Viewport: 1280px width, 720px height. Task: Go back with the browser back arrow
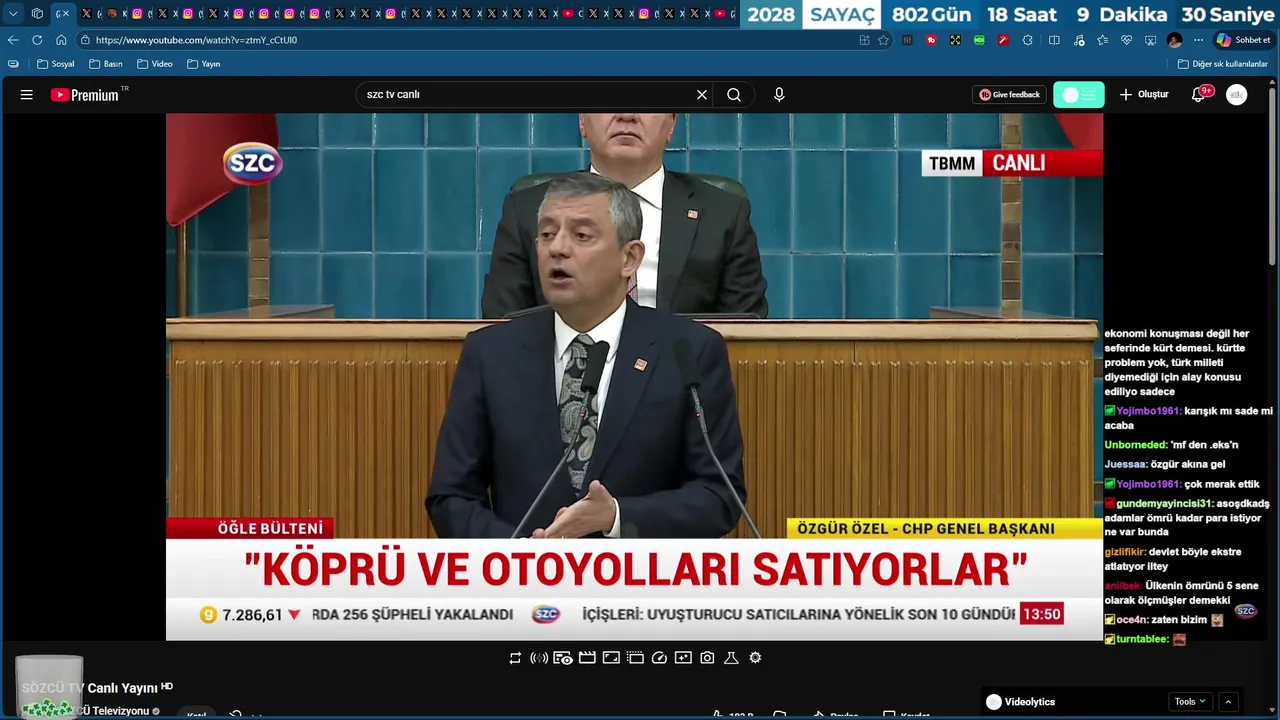pyautogui.click(x=13, y=40)
